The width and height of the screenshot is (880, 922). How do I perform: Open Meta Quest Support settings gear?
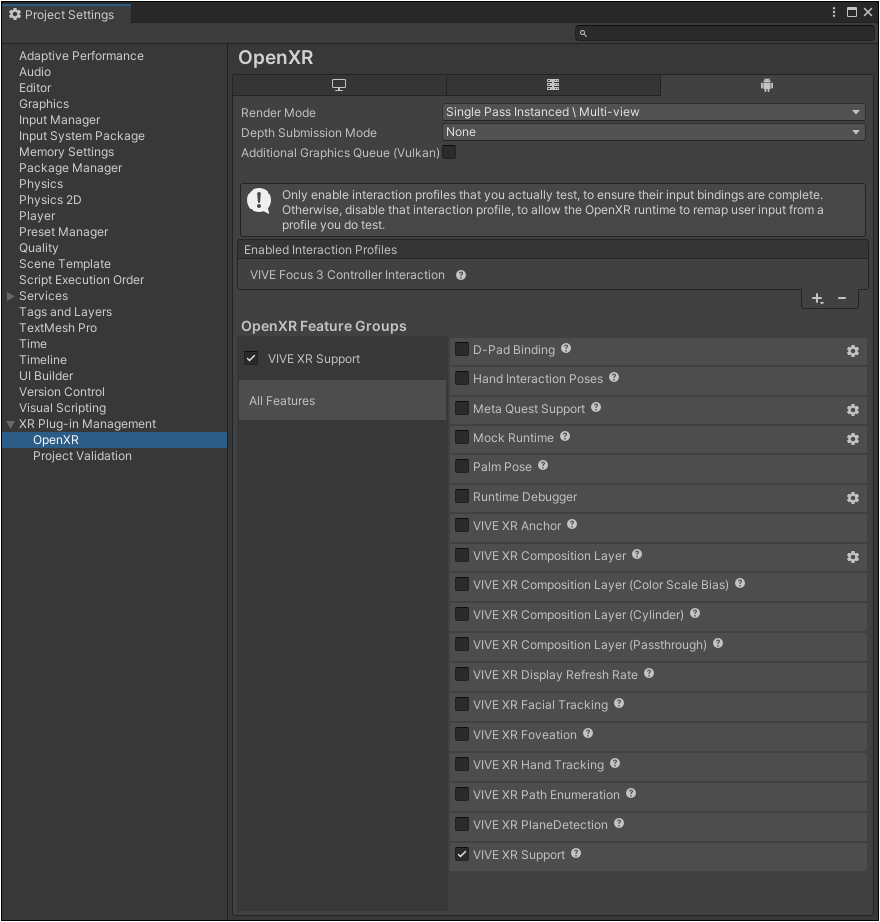coord(853,410)
